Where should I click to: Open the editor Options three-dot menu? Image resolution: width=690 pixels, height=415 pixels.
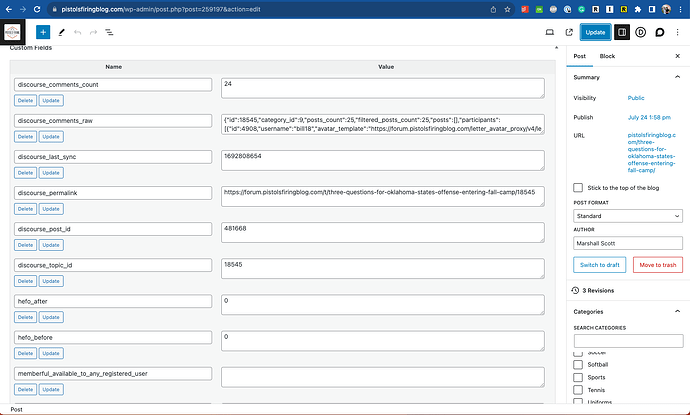(x=678, y=32)
